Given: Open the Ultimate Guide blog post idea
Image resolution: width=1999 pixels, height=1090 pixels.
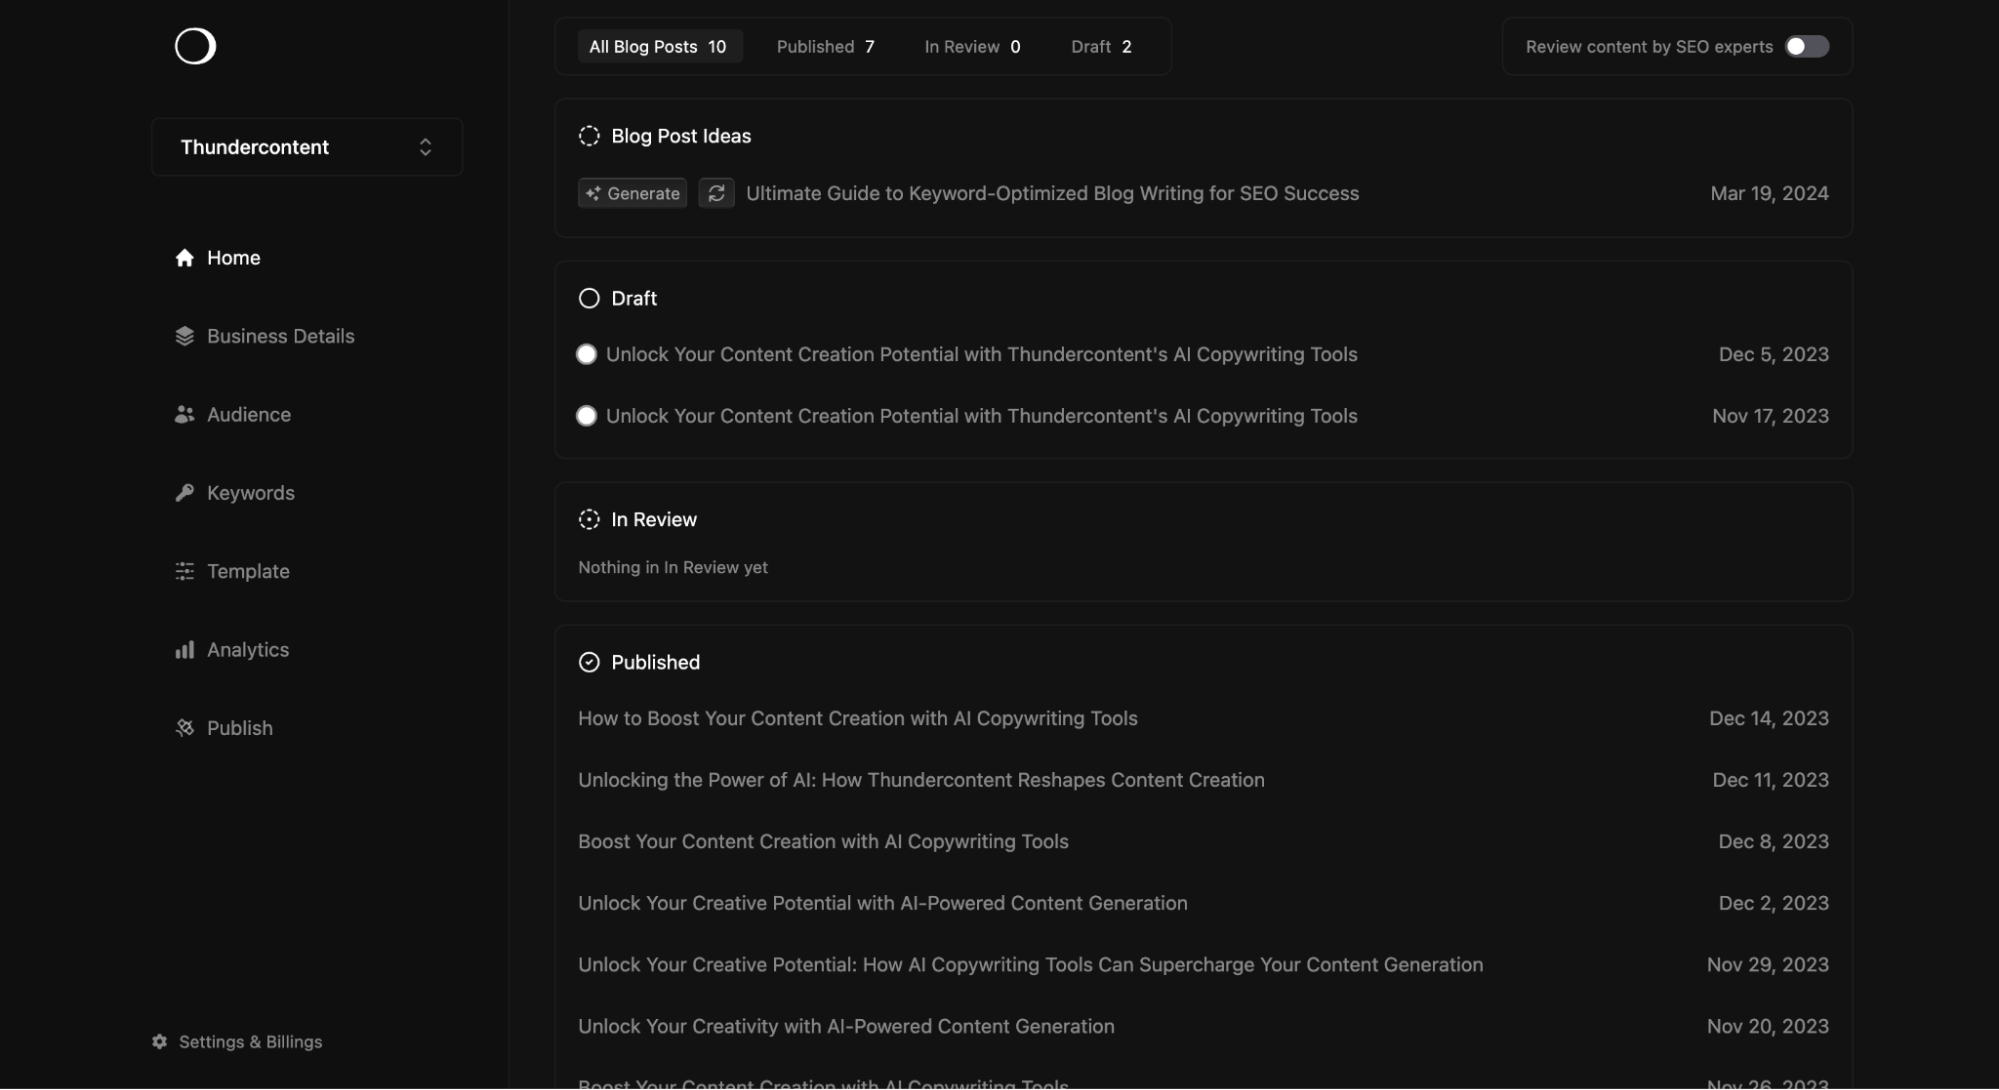Looking at the screenshot, I should click(1052, 193).
